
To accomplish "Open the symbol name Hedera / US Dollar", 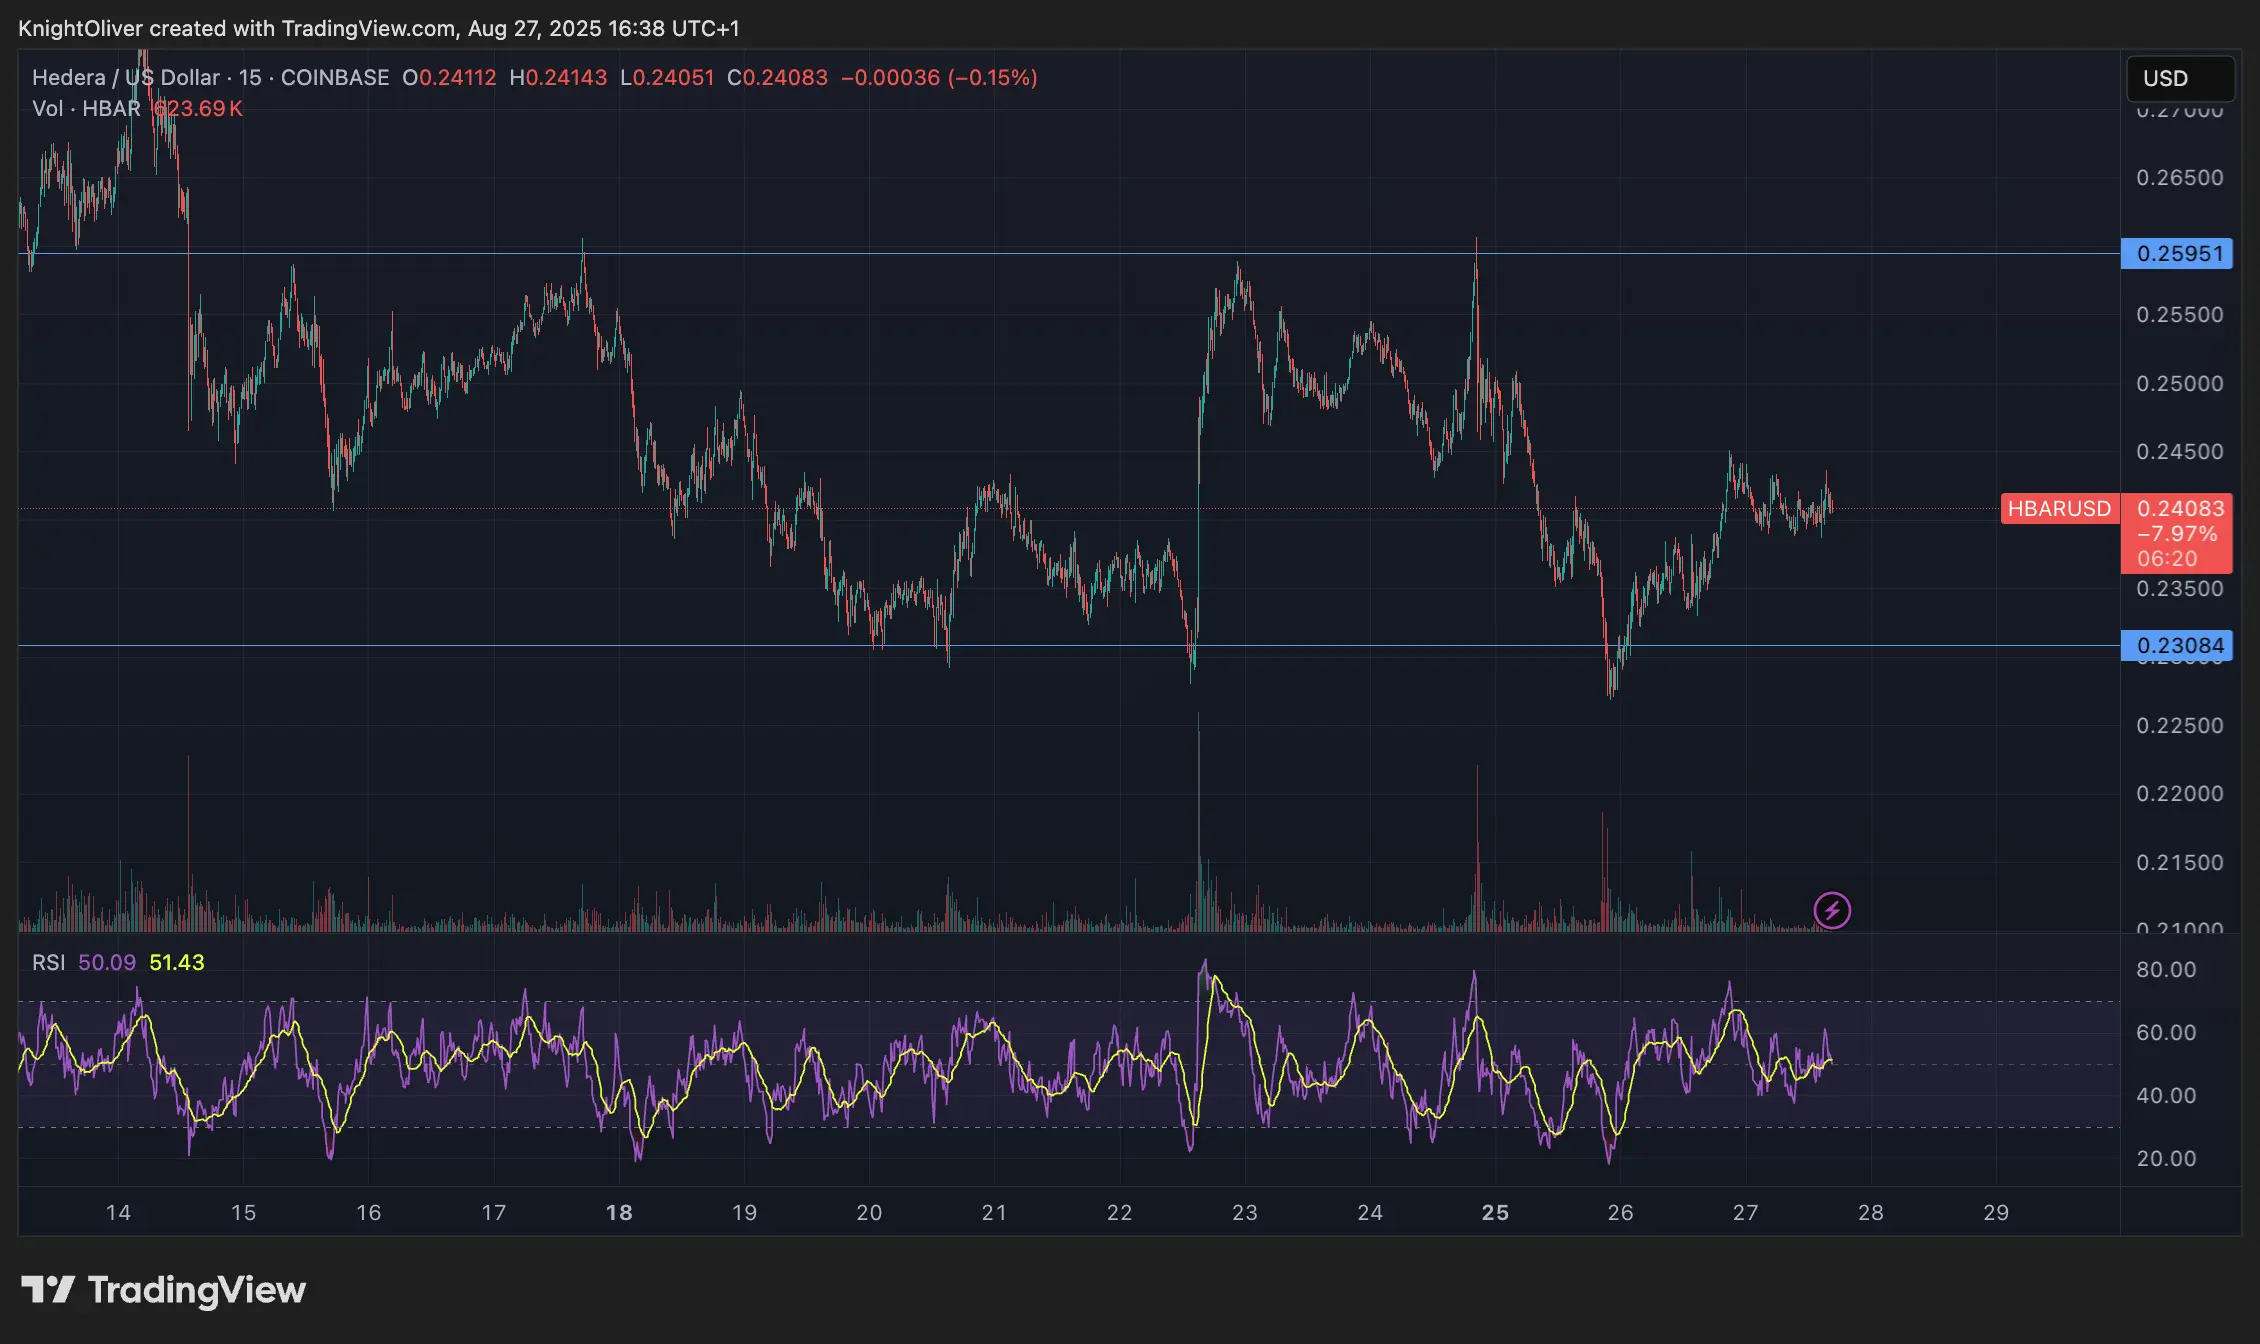I will point(125,77).
